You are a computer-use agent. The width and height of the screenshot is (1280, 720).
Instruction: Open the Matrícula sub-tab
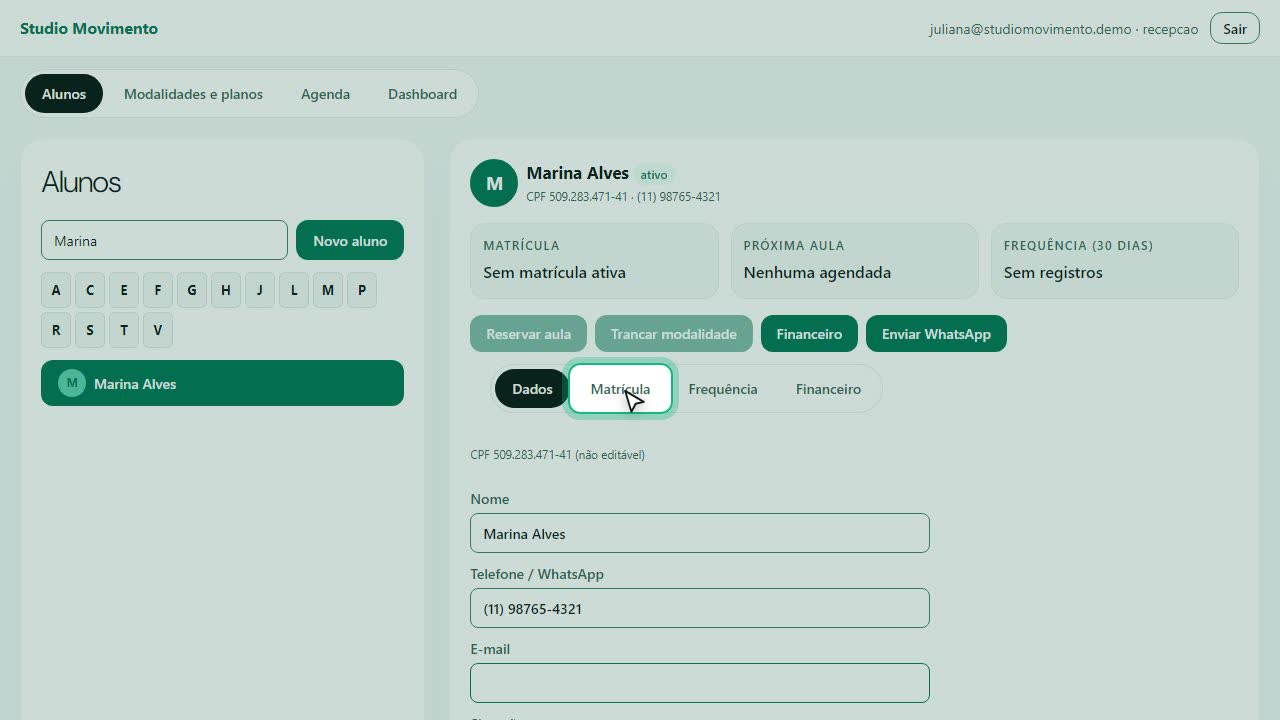620,389
